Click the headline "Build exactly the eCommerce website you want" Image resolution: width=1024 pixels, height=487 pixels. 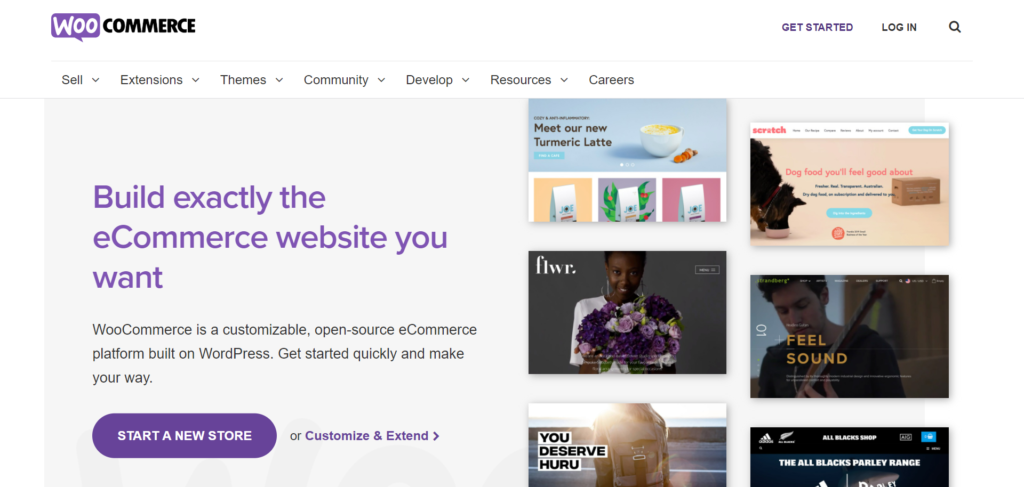(x=270, y=236)
